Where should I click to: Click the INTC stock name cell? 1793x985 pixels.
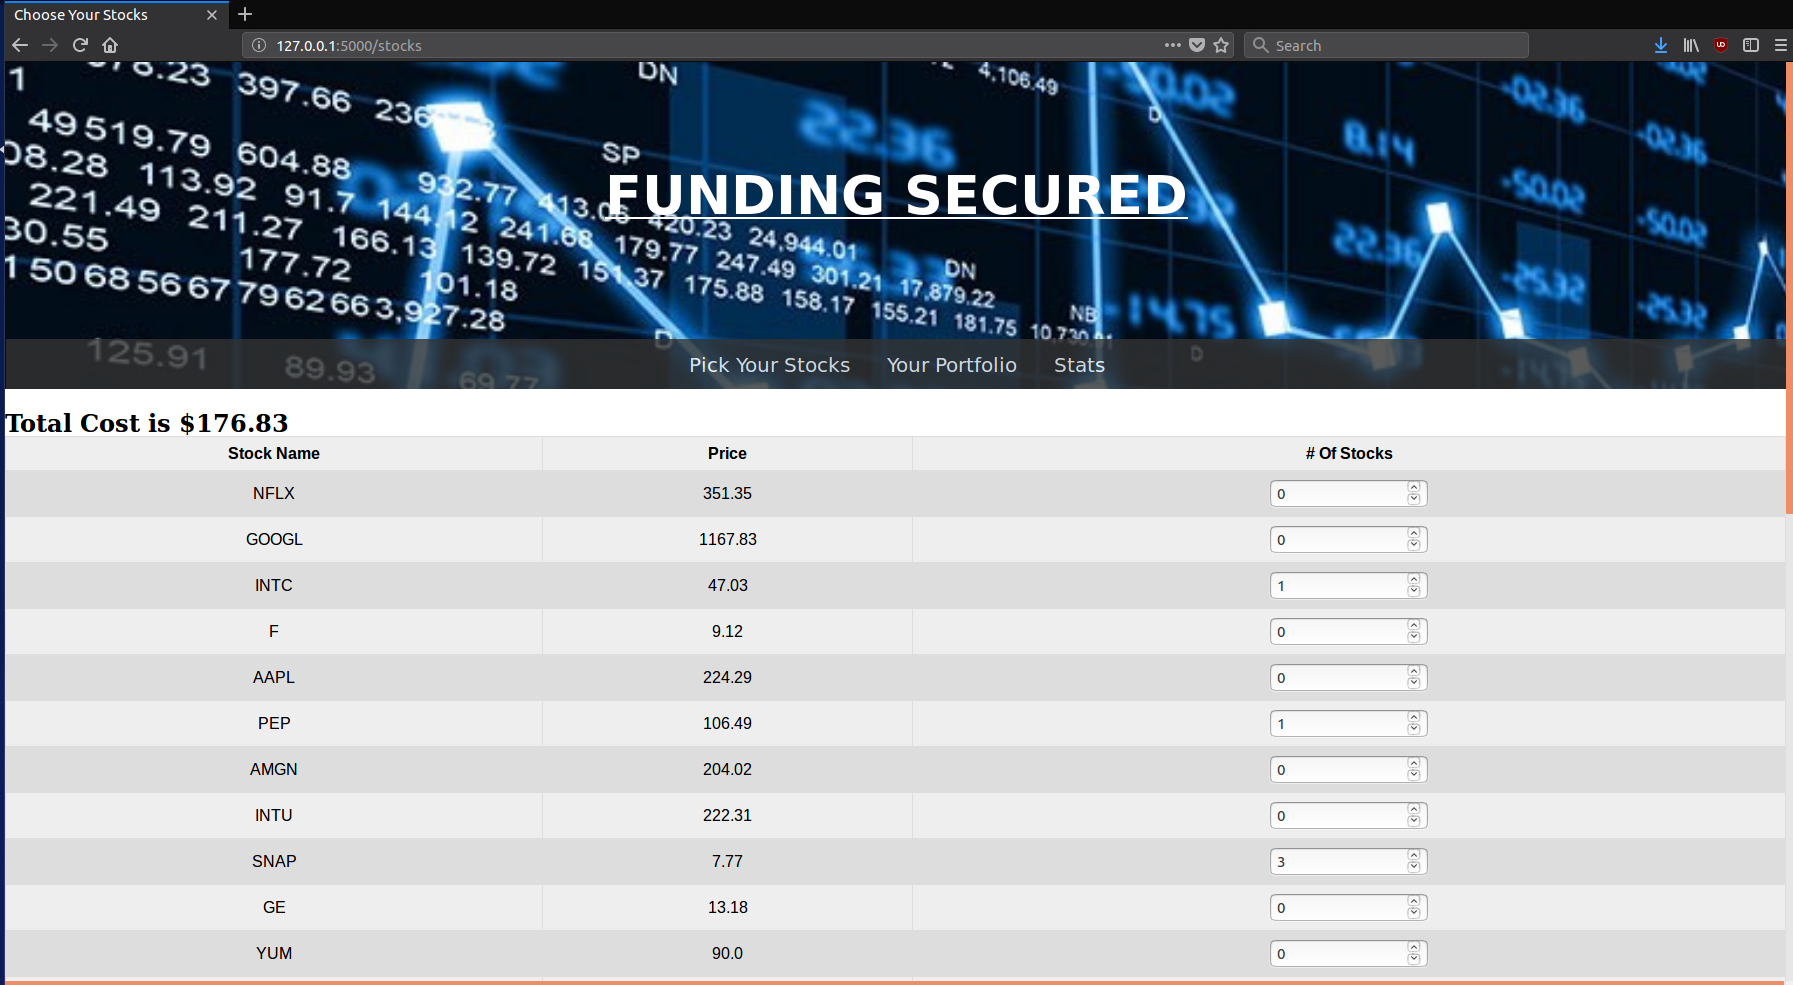274,585
